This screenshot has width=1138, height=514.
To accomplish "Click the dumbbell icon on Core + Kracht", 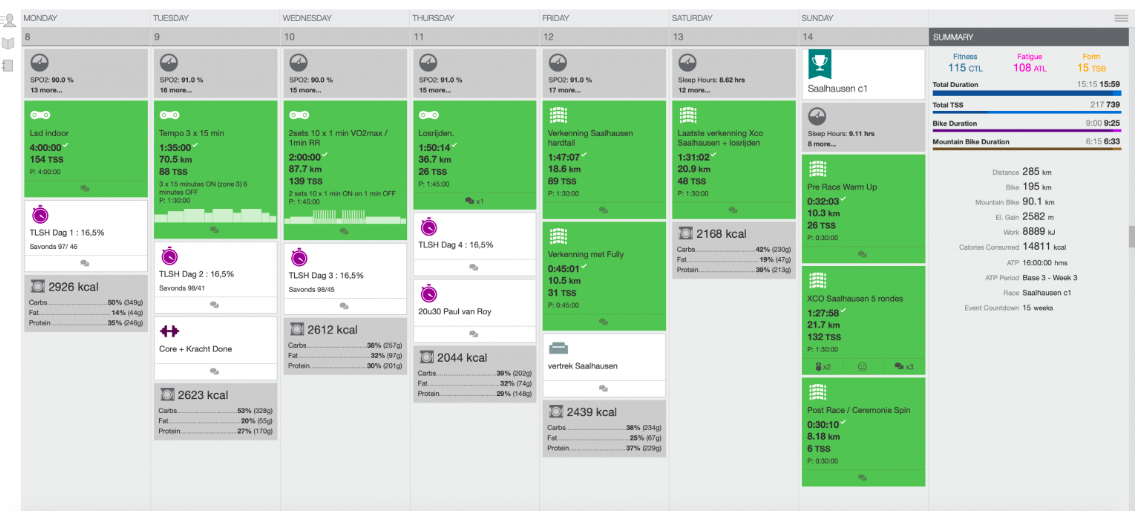I will click(x=169, y=330).
